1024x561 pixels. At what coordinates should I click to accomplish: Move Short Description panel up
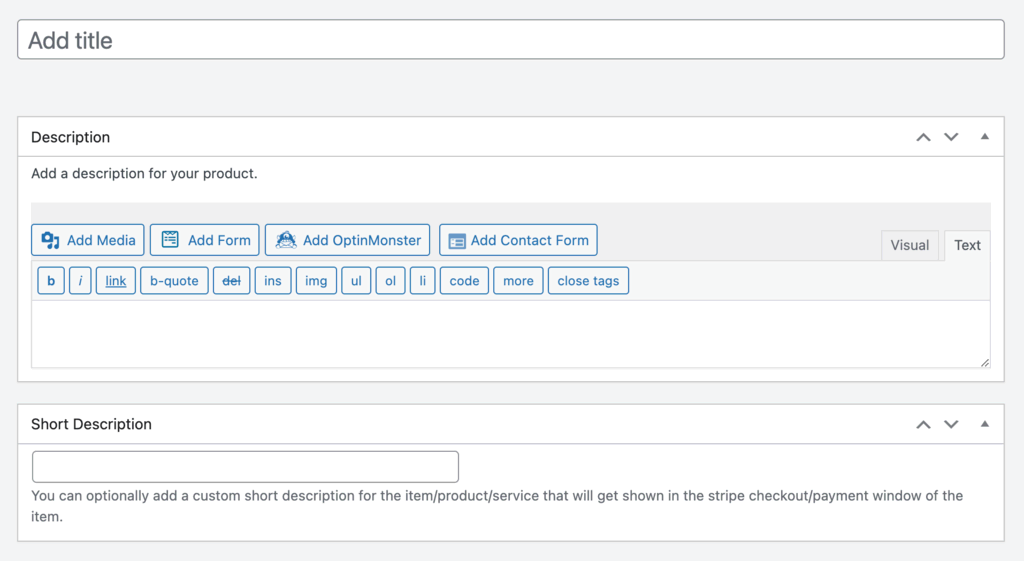coord(923,425)
